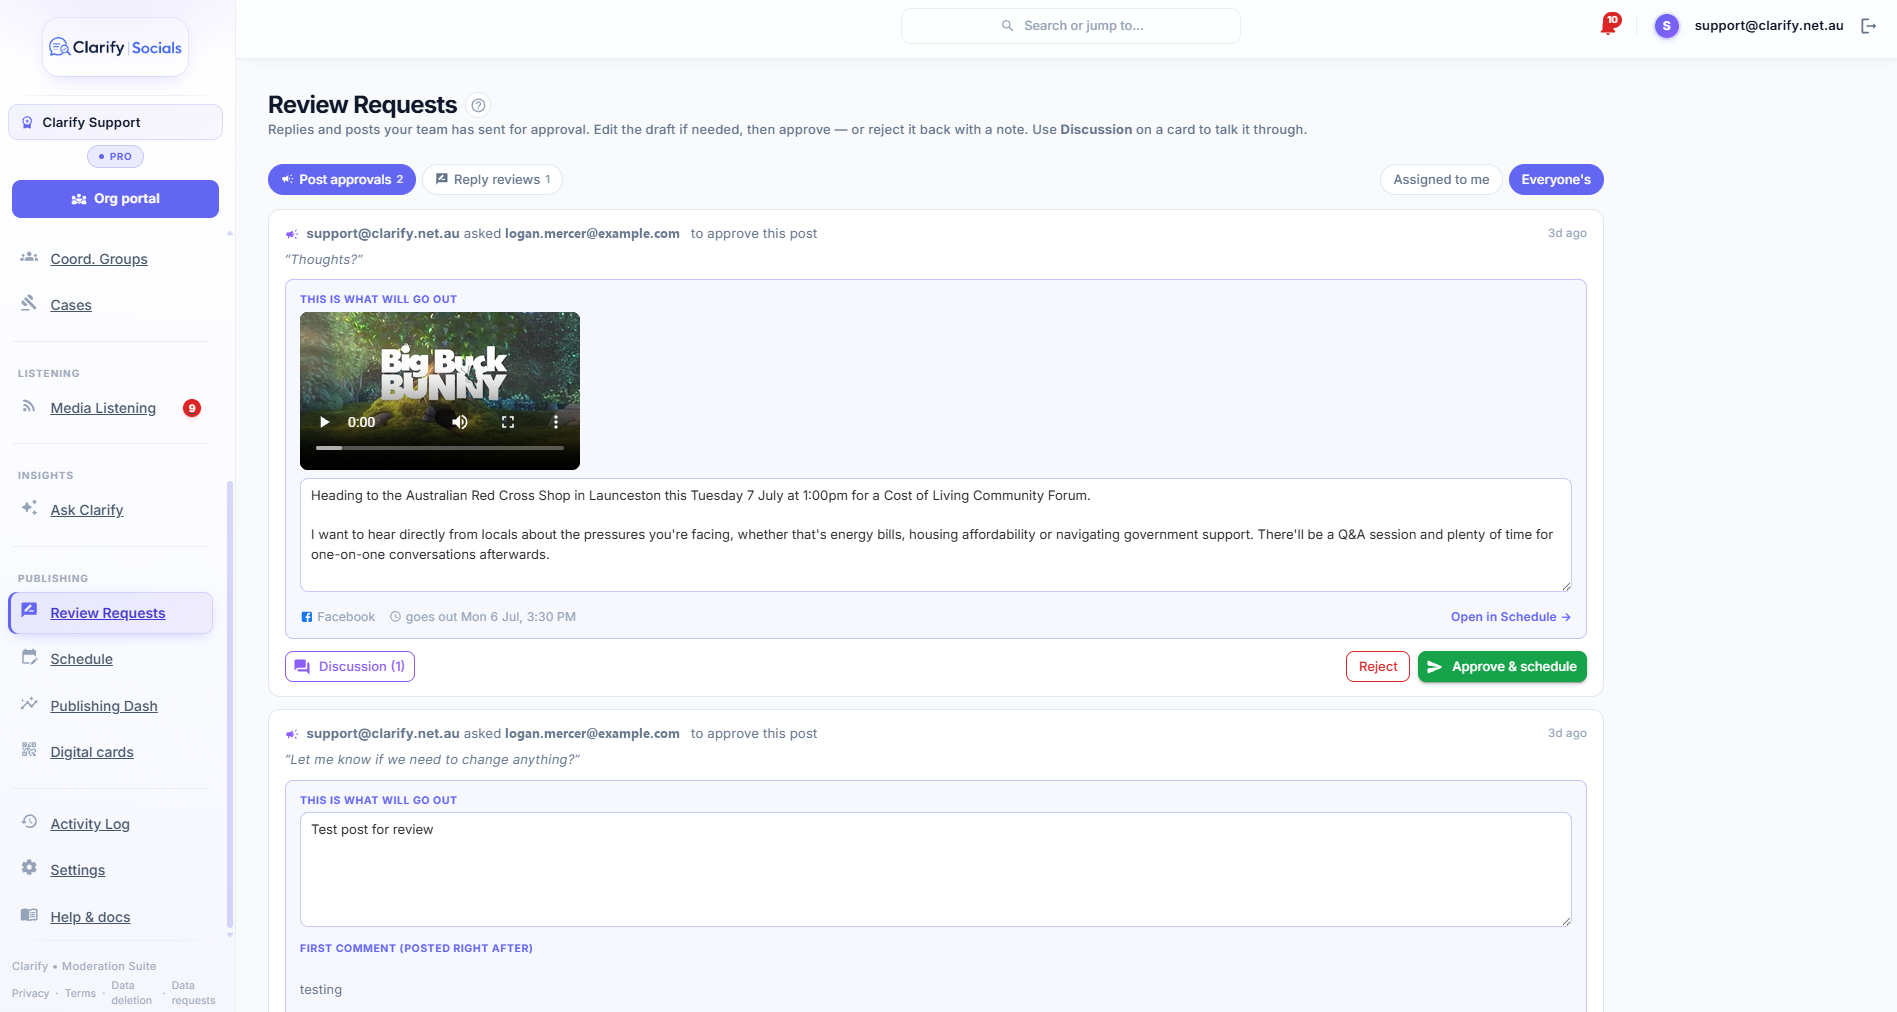The width and height of the screenshot is (1897, 1012).
Task: Reject the Cost of Living forum post
Action: coord(1378,667)
